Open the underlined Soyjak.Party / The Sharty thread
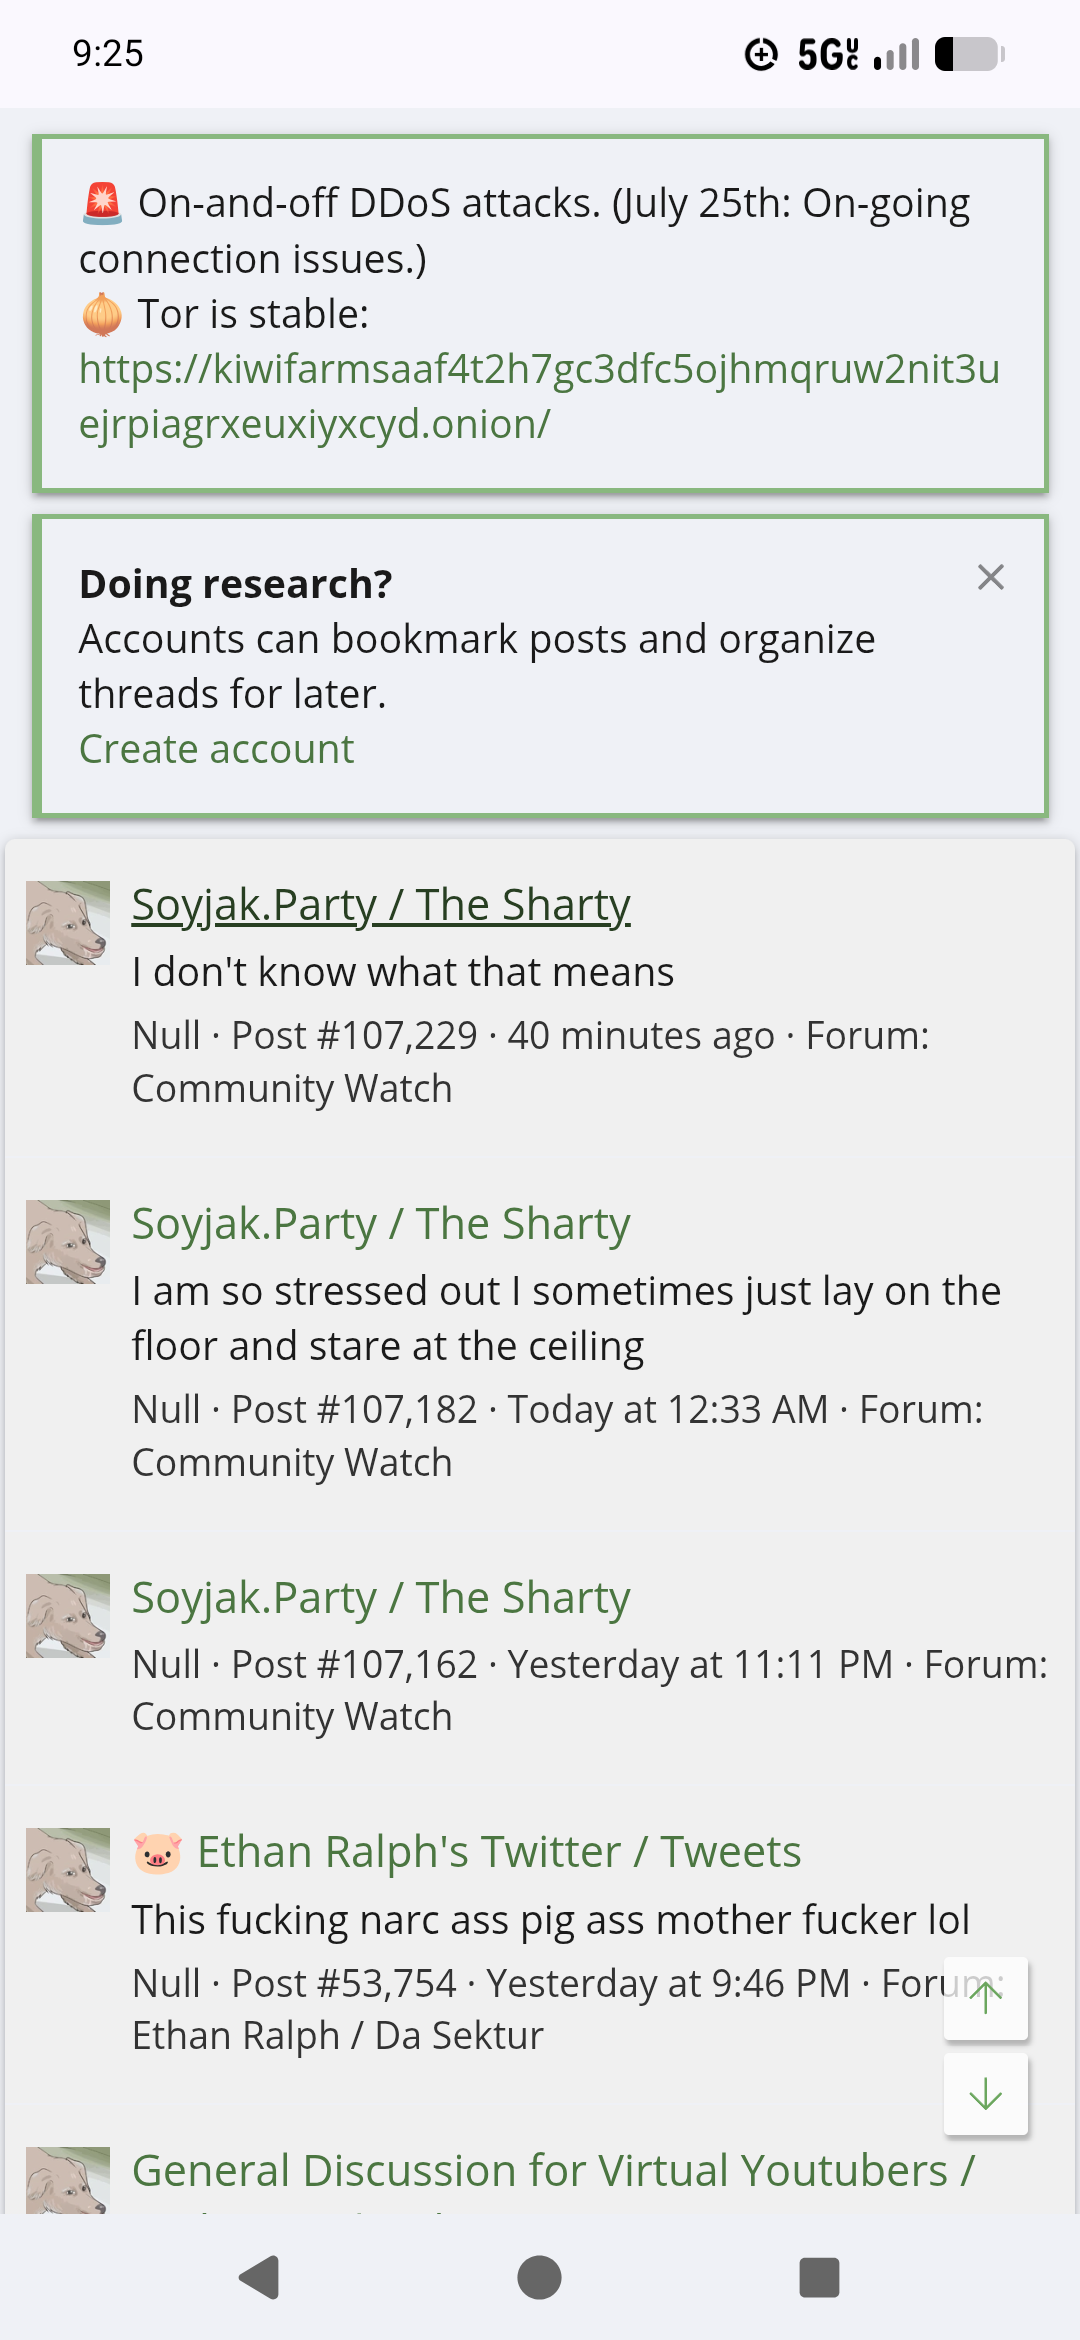 pos(381,905)
